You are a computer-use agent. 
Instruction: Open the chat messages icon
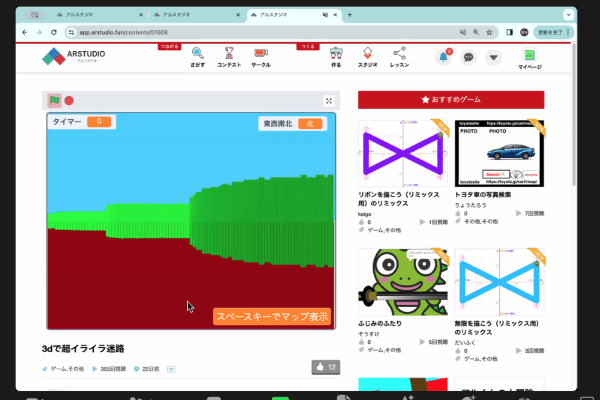tap(468, 57)
